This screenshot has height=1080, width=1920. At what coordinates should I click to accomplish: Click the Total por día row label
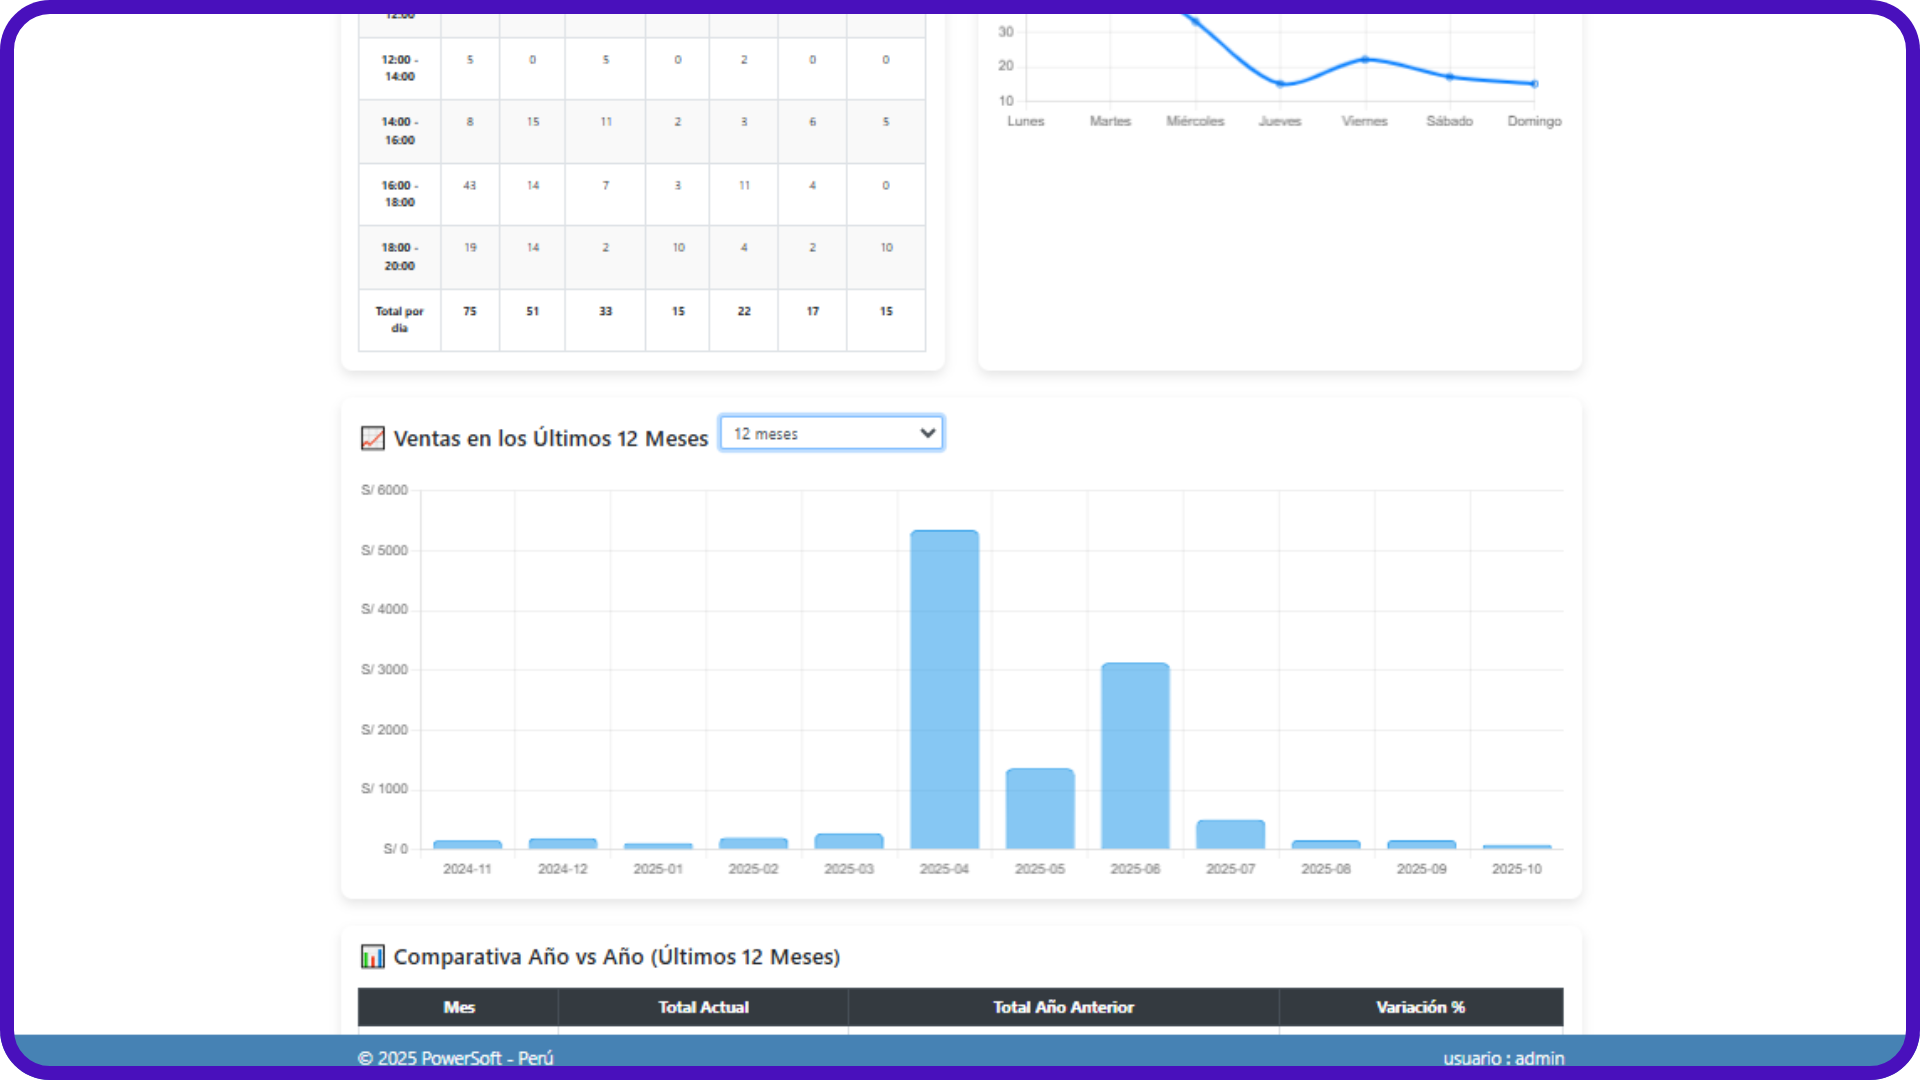399,319
